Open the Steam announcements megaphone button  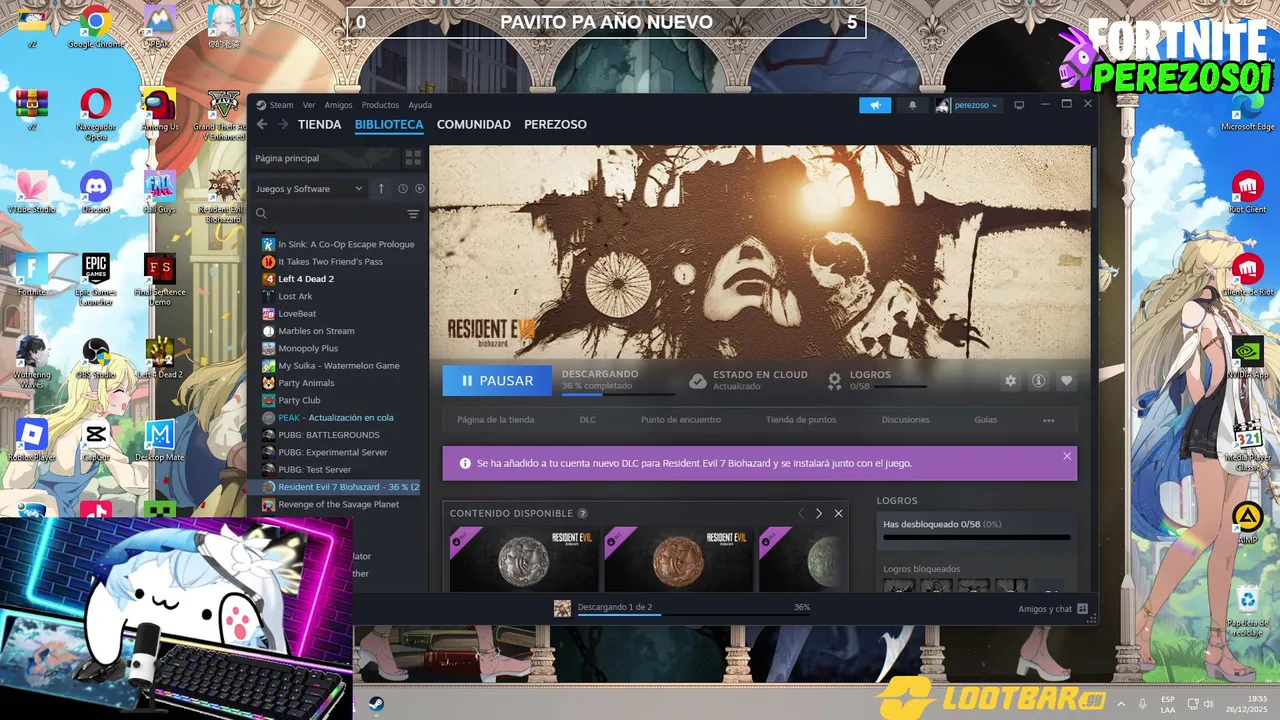point(875,105)
